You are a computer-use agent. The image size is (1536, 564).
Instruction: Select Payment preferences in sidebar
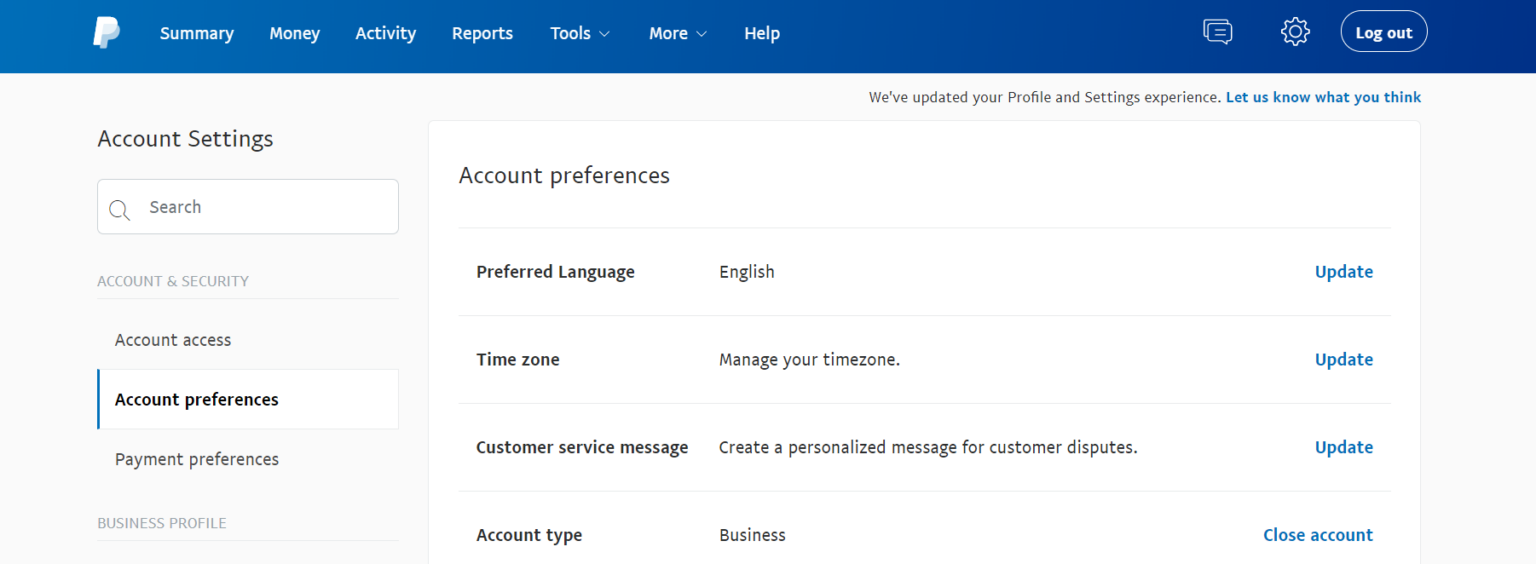point(197,459)
